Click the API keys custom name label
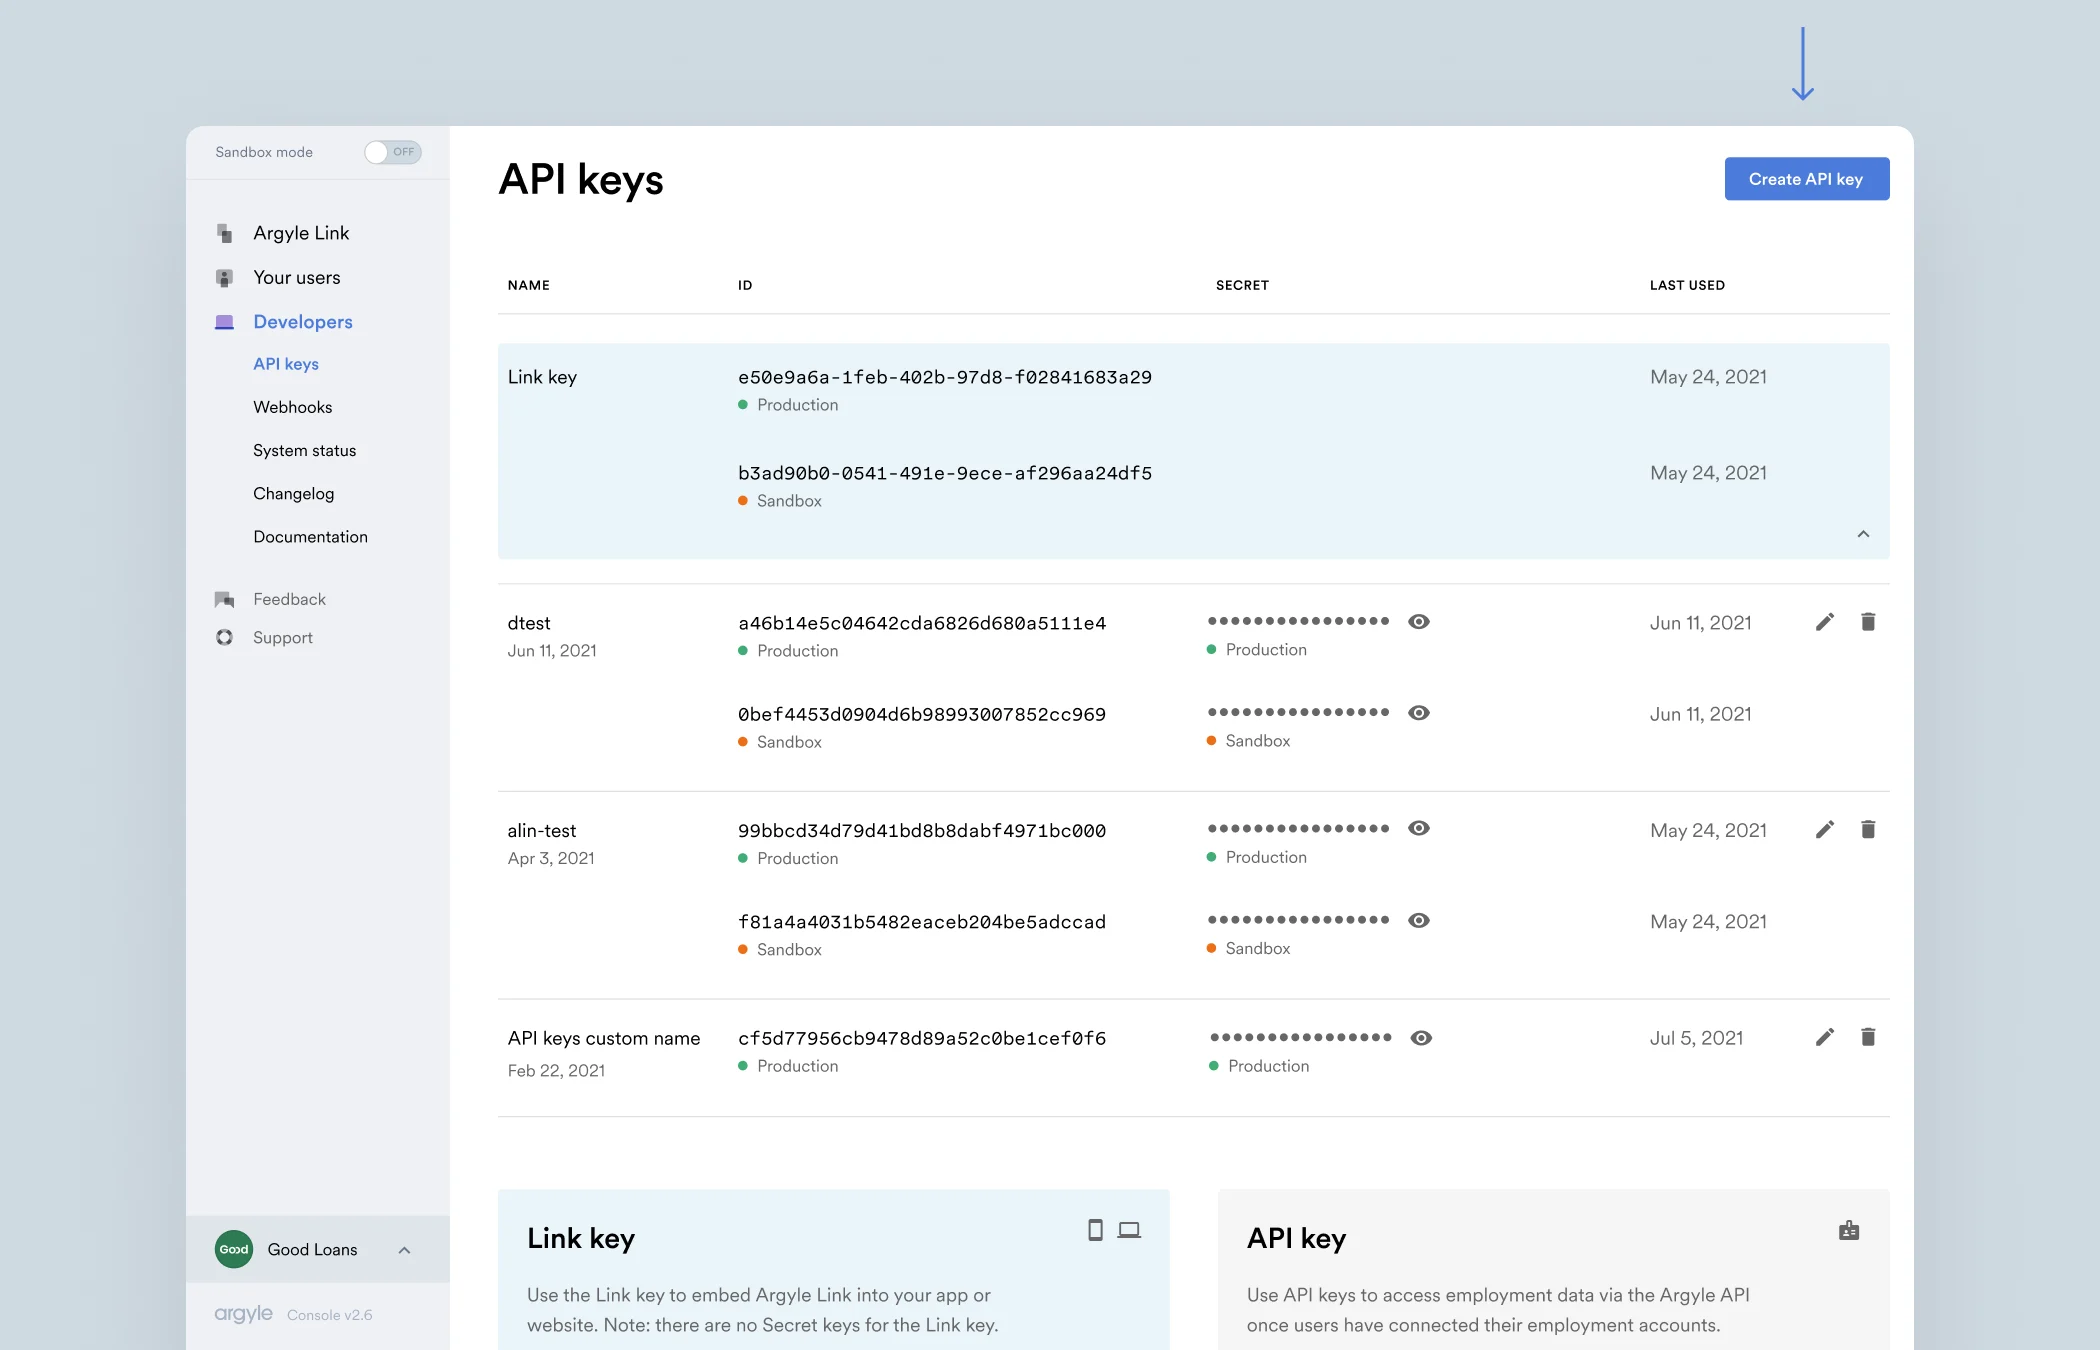This screenshot has width=2100, height=1350. click(603, 1038)
